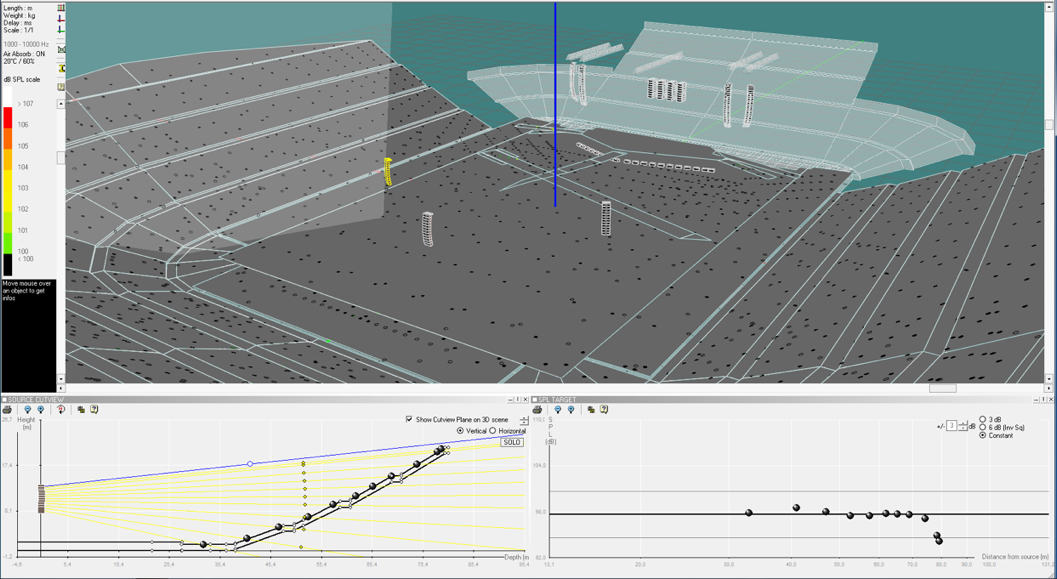
Task: Click the brown source array in cutview graph
Action: pos(41,499)
